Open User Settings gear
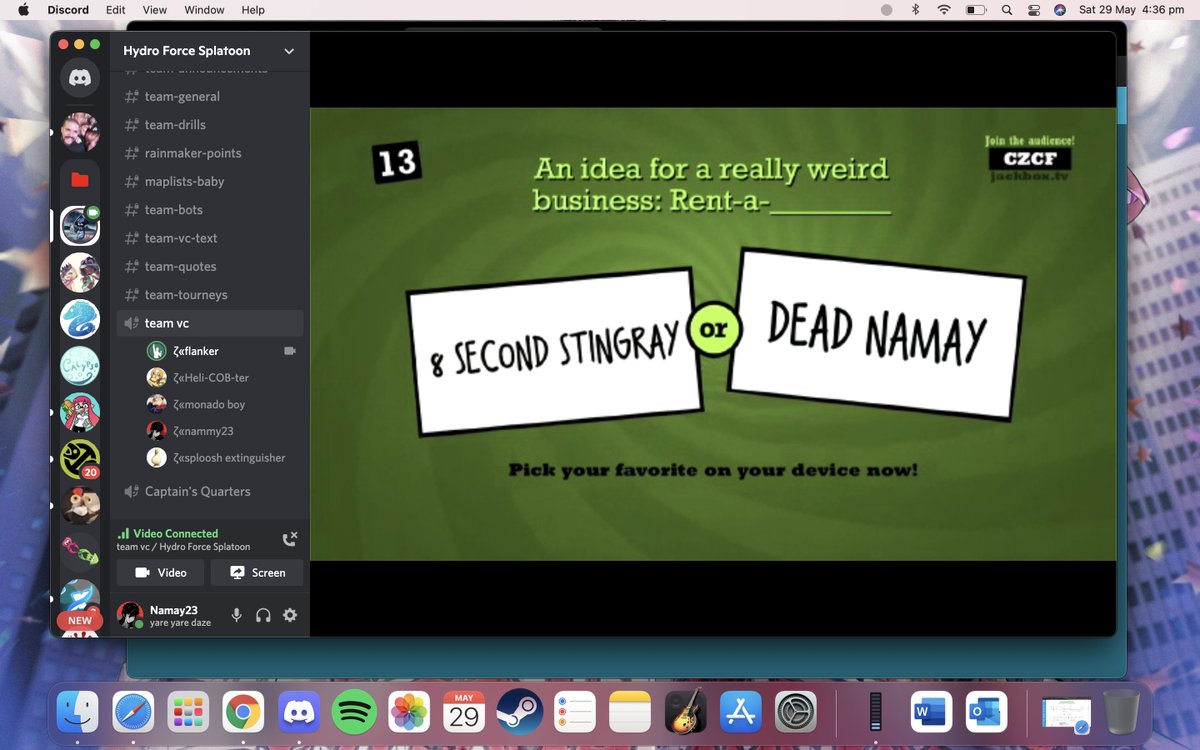 (x=290, y=616)
